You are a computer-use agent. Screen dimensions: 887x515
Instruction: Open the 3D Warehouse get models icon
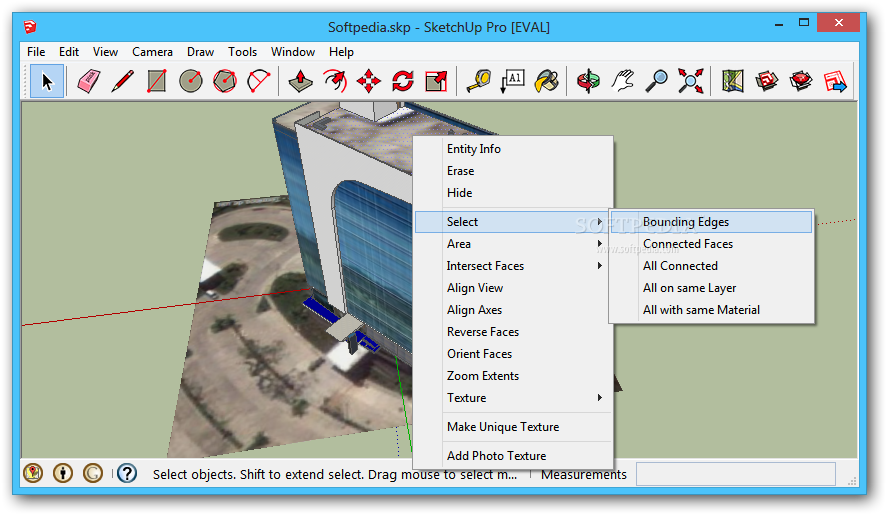(767, 81)
